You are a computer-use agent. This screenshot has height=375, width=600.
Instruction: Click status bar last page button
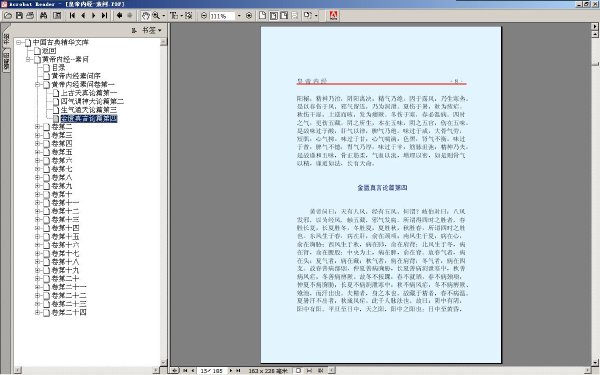pyautogui.click(x=238, y=370)
